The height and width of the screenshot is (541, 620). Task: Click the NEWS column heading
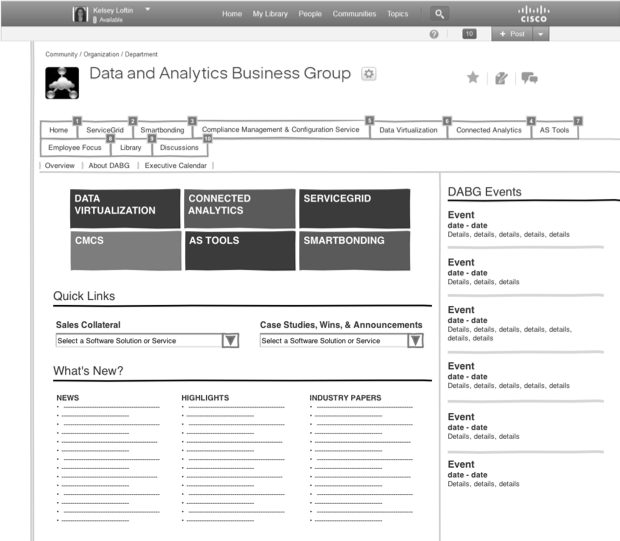[x=68, y=398]
